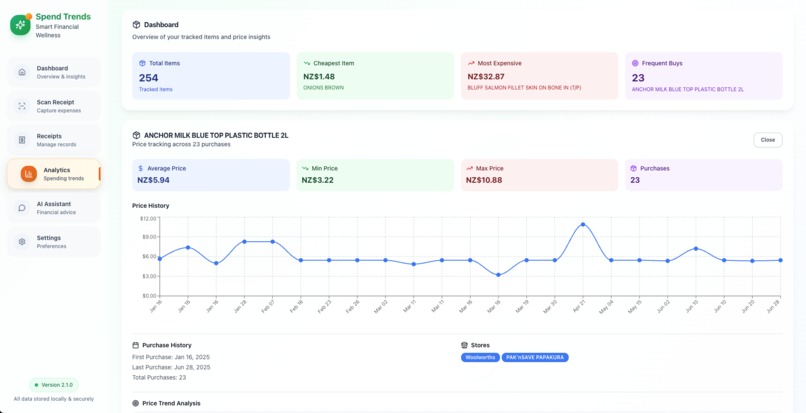Click the orange Analytics chart icon
The image size is (806, 413).
(x=29, y=174)
